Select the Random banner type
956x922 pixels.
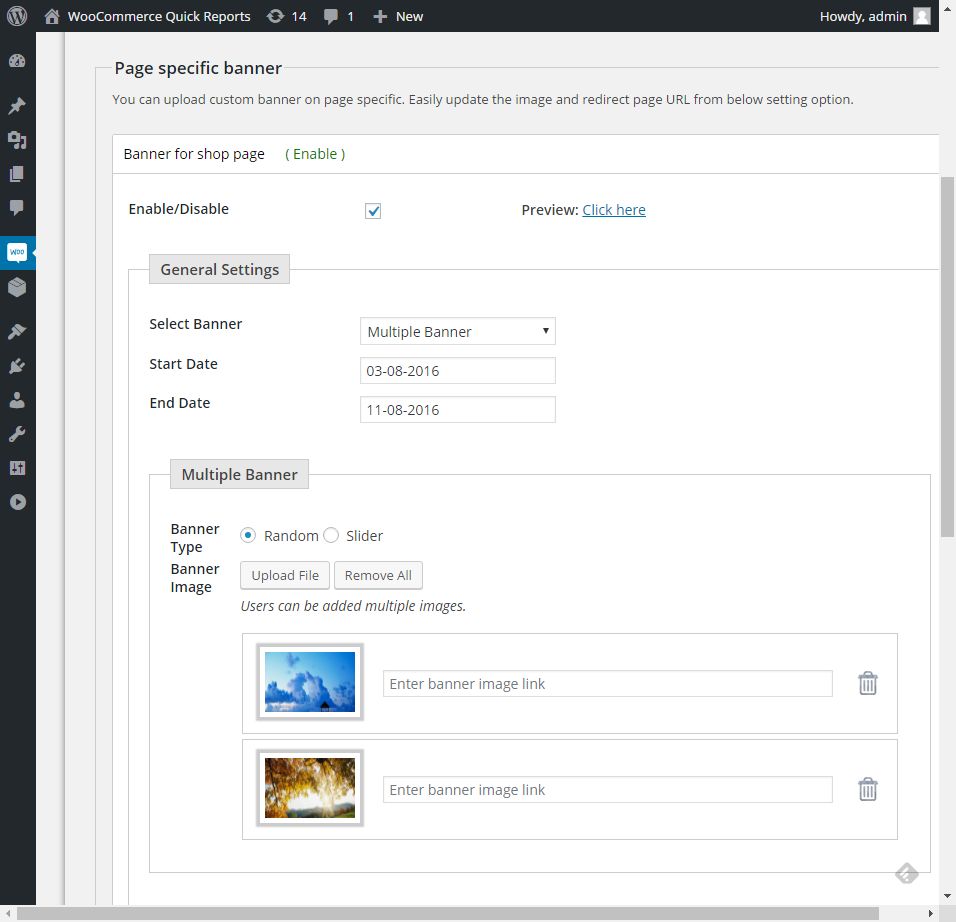[248, 536]
